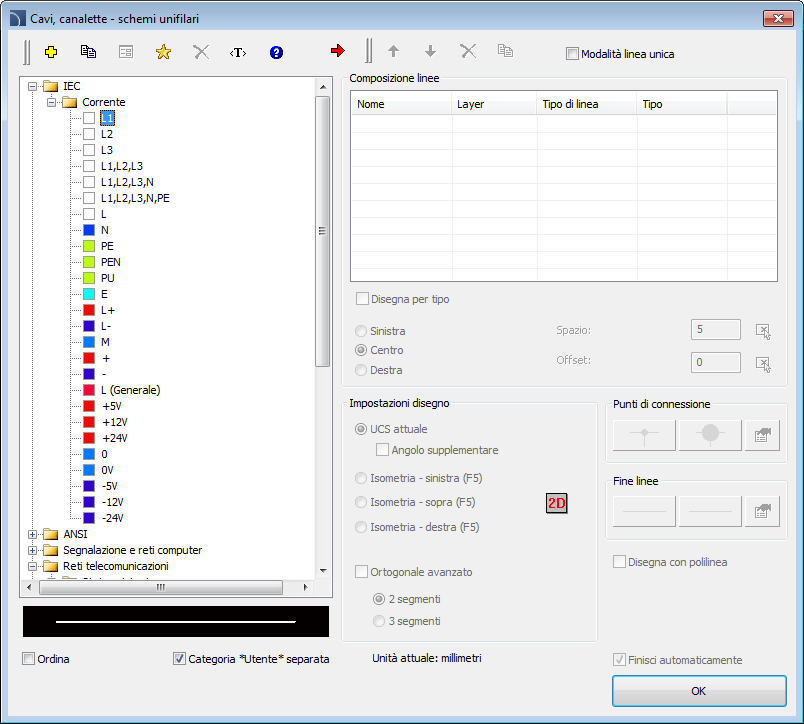Click the blue swatch next to N
Viewport: 804px width, 724px height.
coord(89,230)
